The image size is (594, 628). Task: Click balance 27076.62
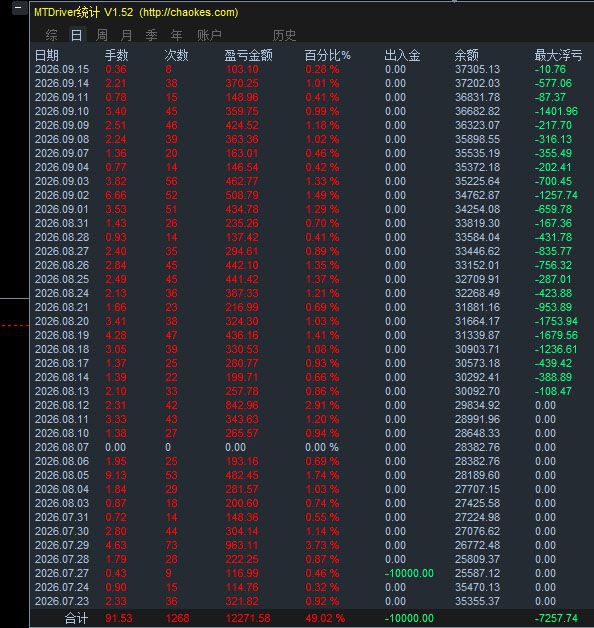[477, 531]
